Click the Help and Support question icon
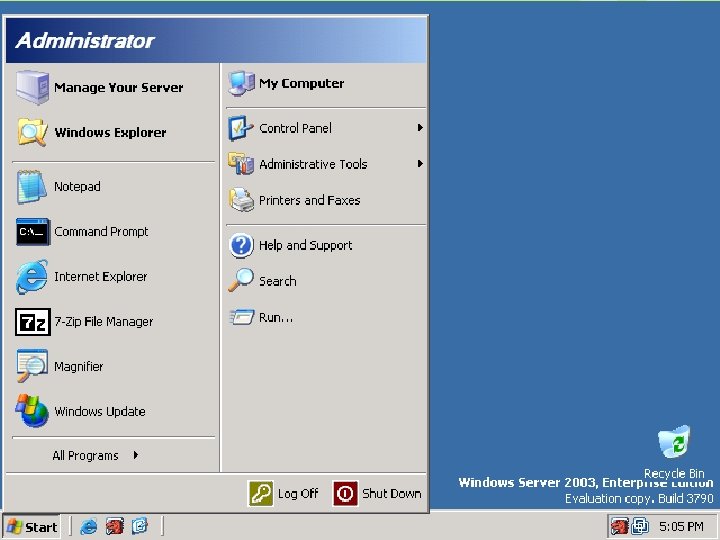Viewport: 720px width, 540px height. click(241, 245)
